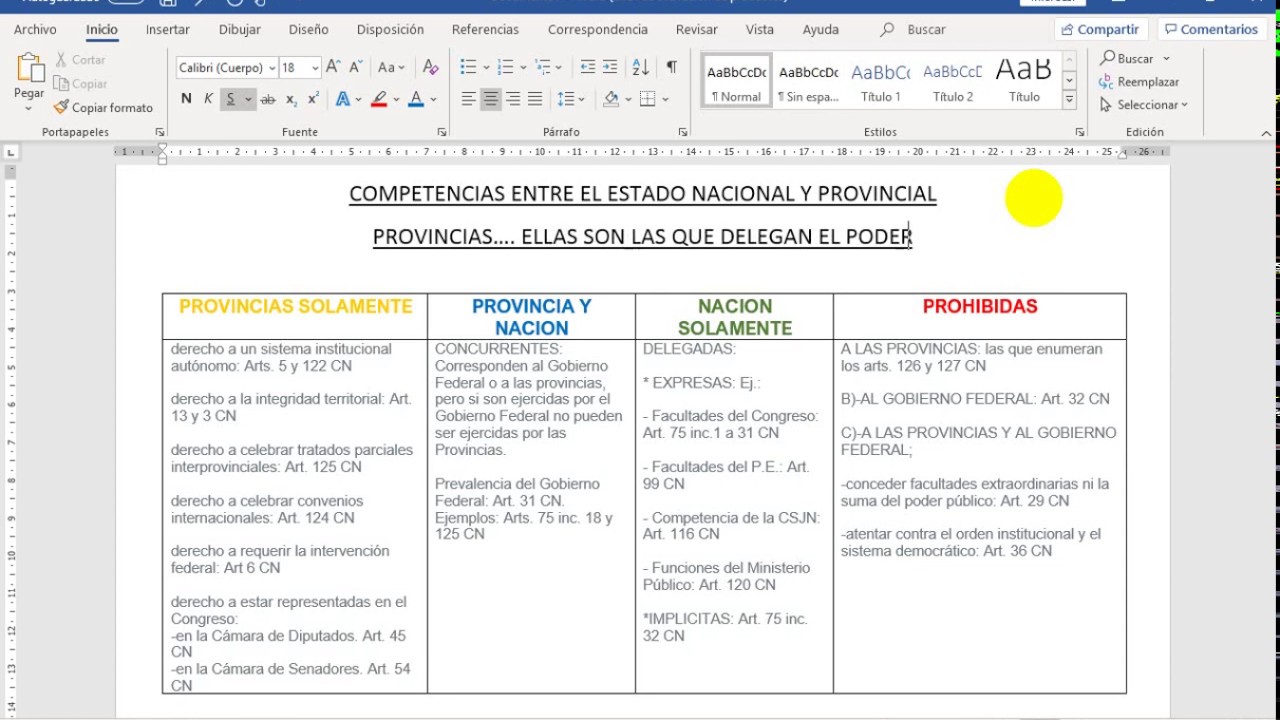Insert a multilevel list
This screenshot has height=720, width=1280.
543,67
